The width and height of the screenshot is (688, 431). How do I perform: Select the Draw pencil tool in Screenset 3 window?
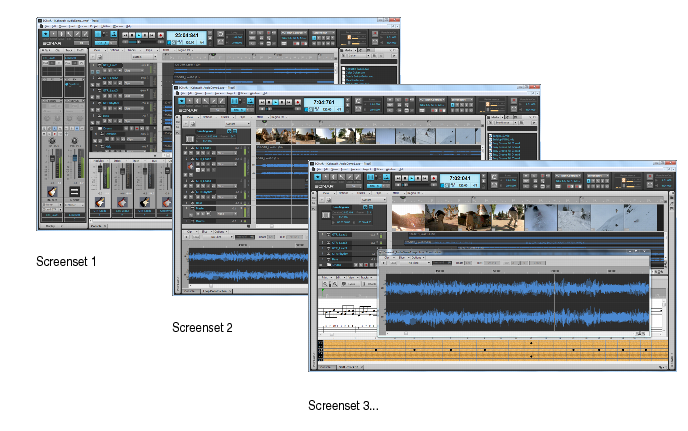pyautogui.click(x=349, y=177)
